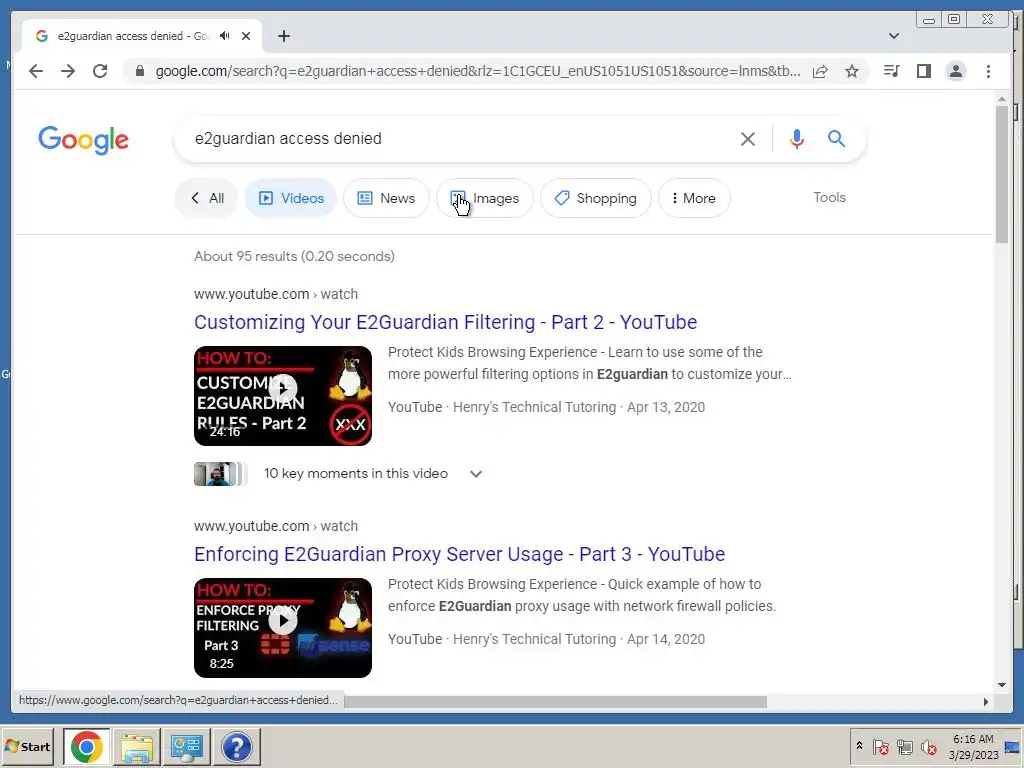Switch to the Shopping tab
1024x768 pixels.
tap(596, 198)
